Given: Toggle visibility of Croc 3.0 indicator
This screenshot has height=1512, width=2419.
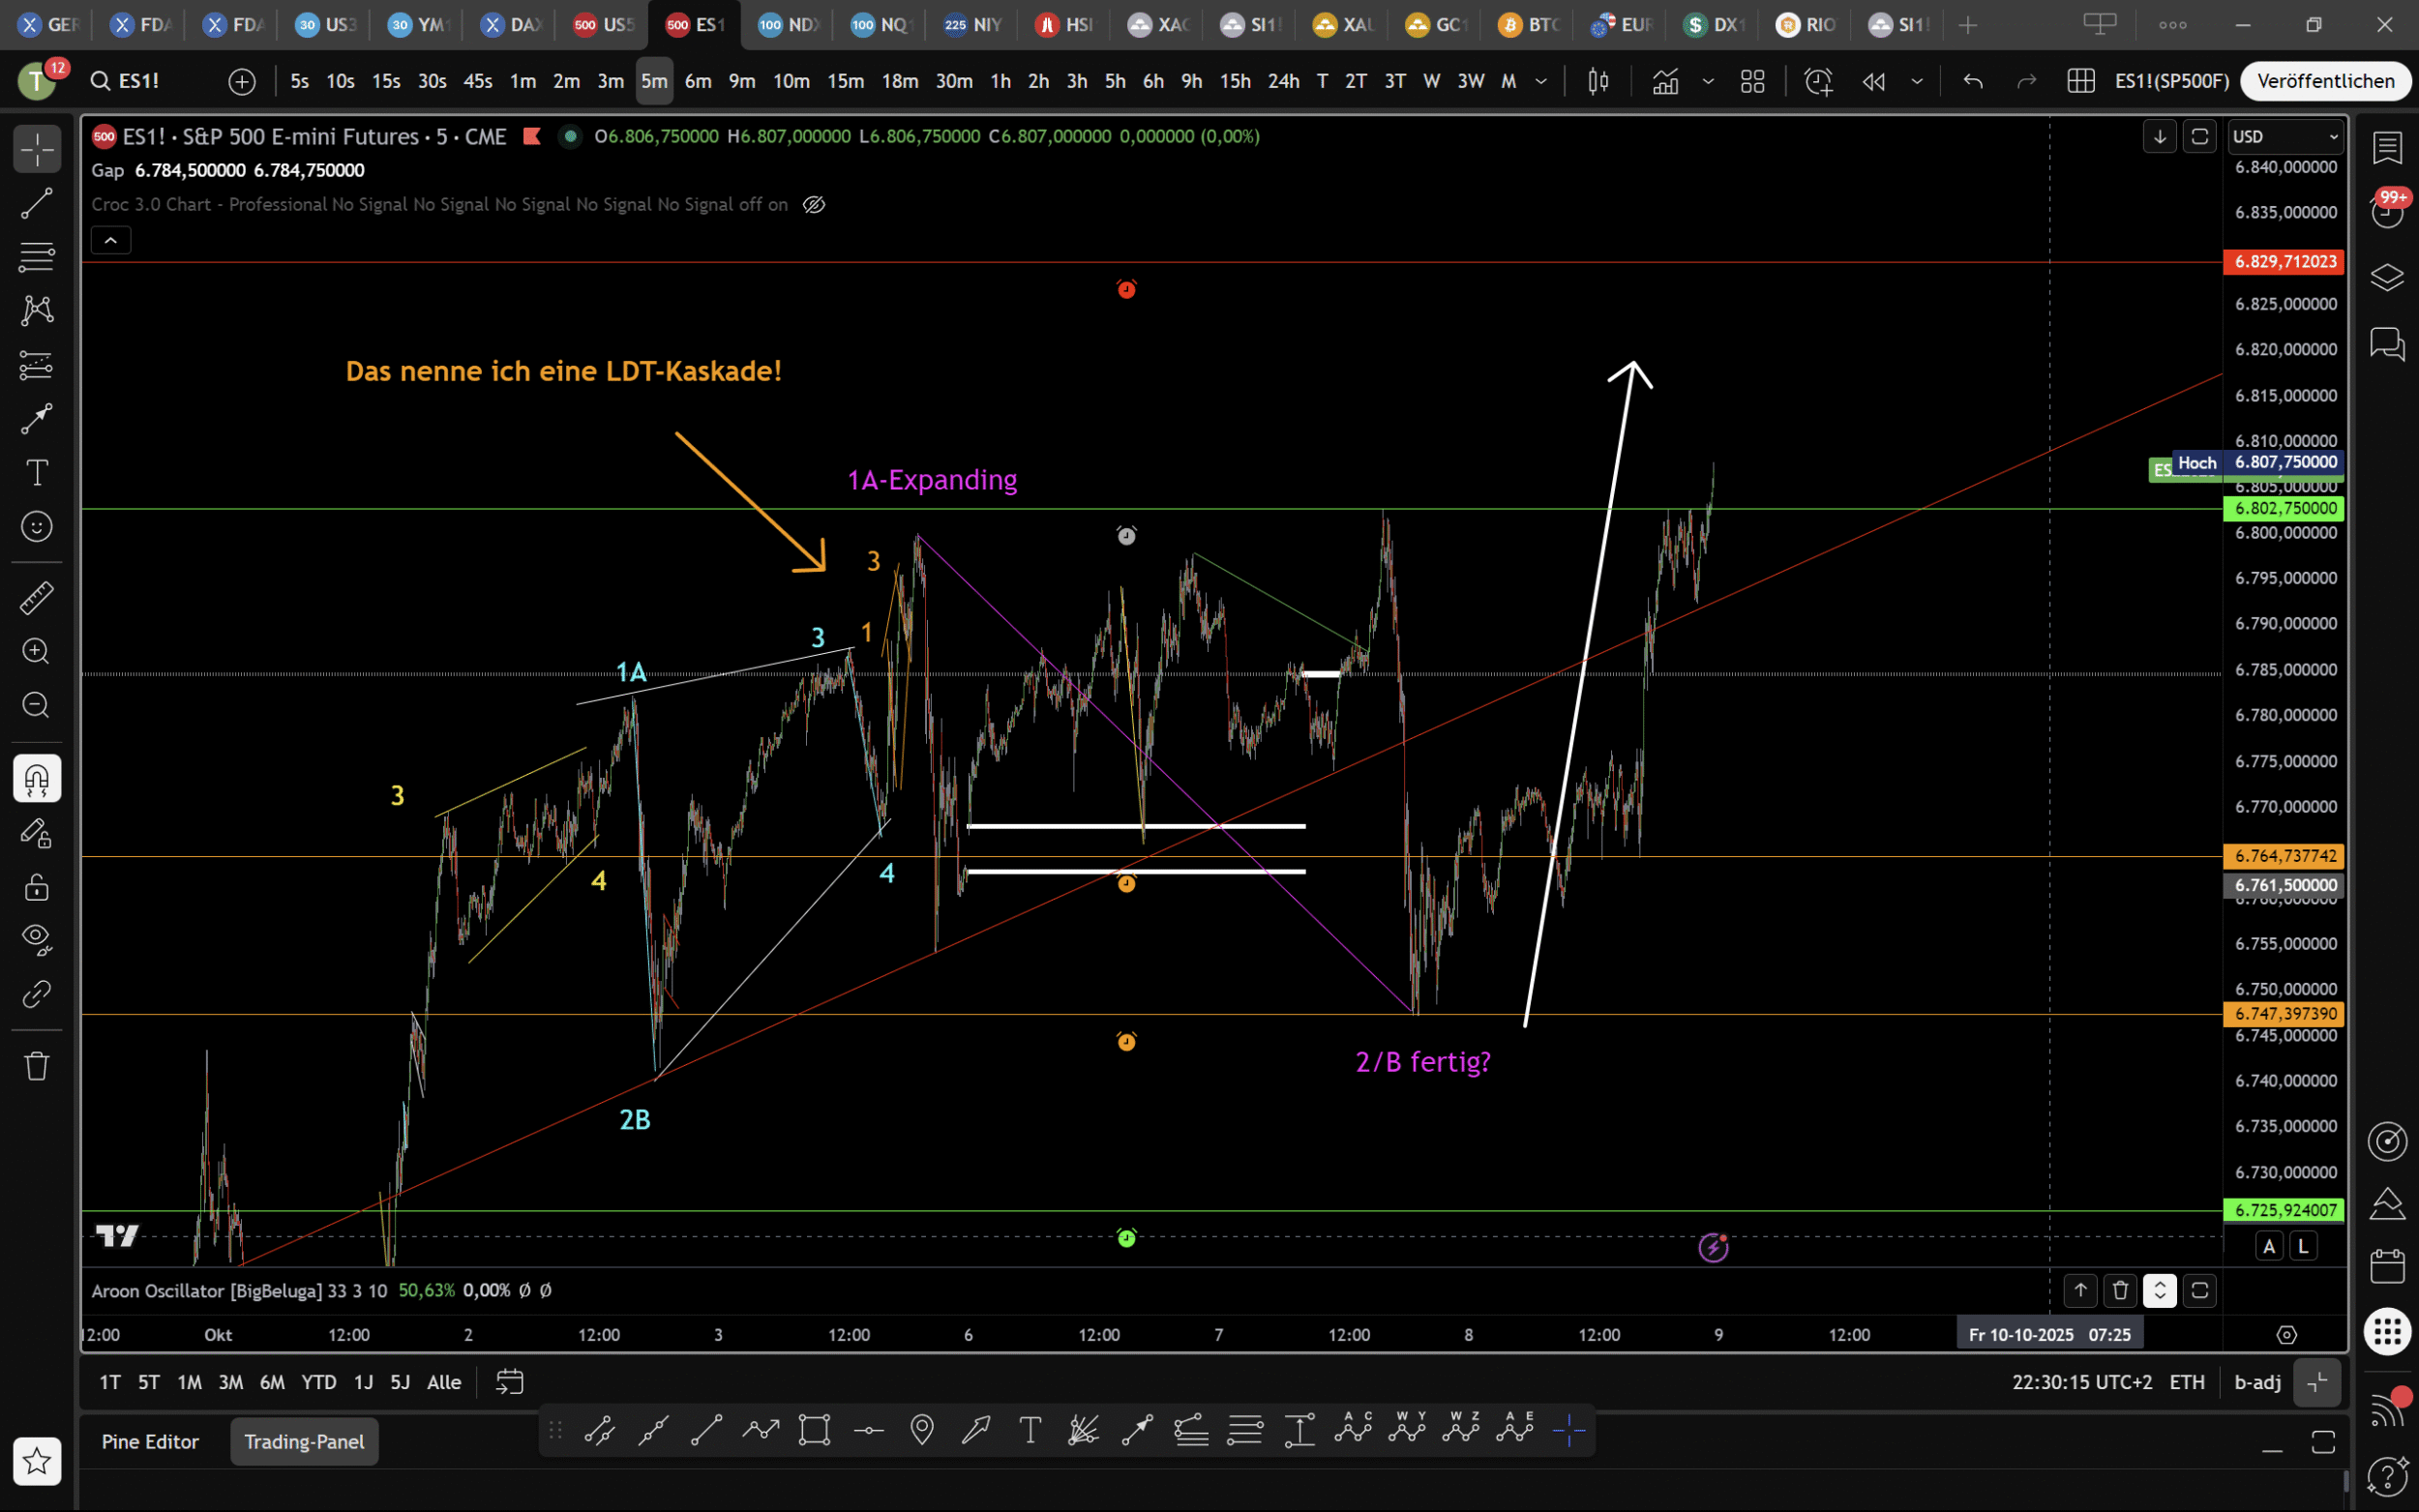Looking at the screenshot, I should 814,204.
